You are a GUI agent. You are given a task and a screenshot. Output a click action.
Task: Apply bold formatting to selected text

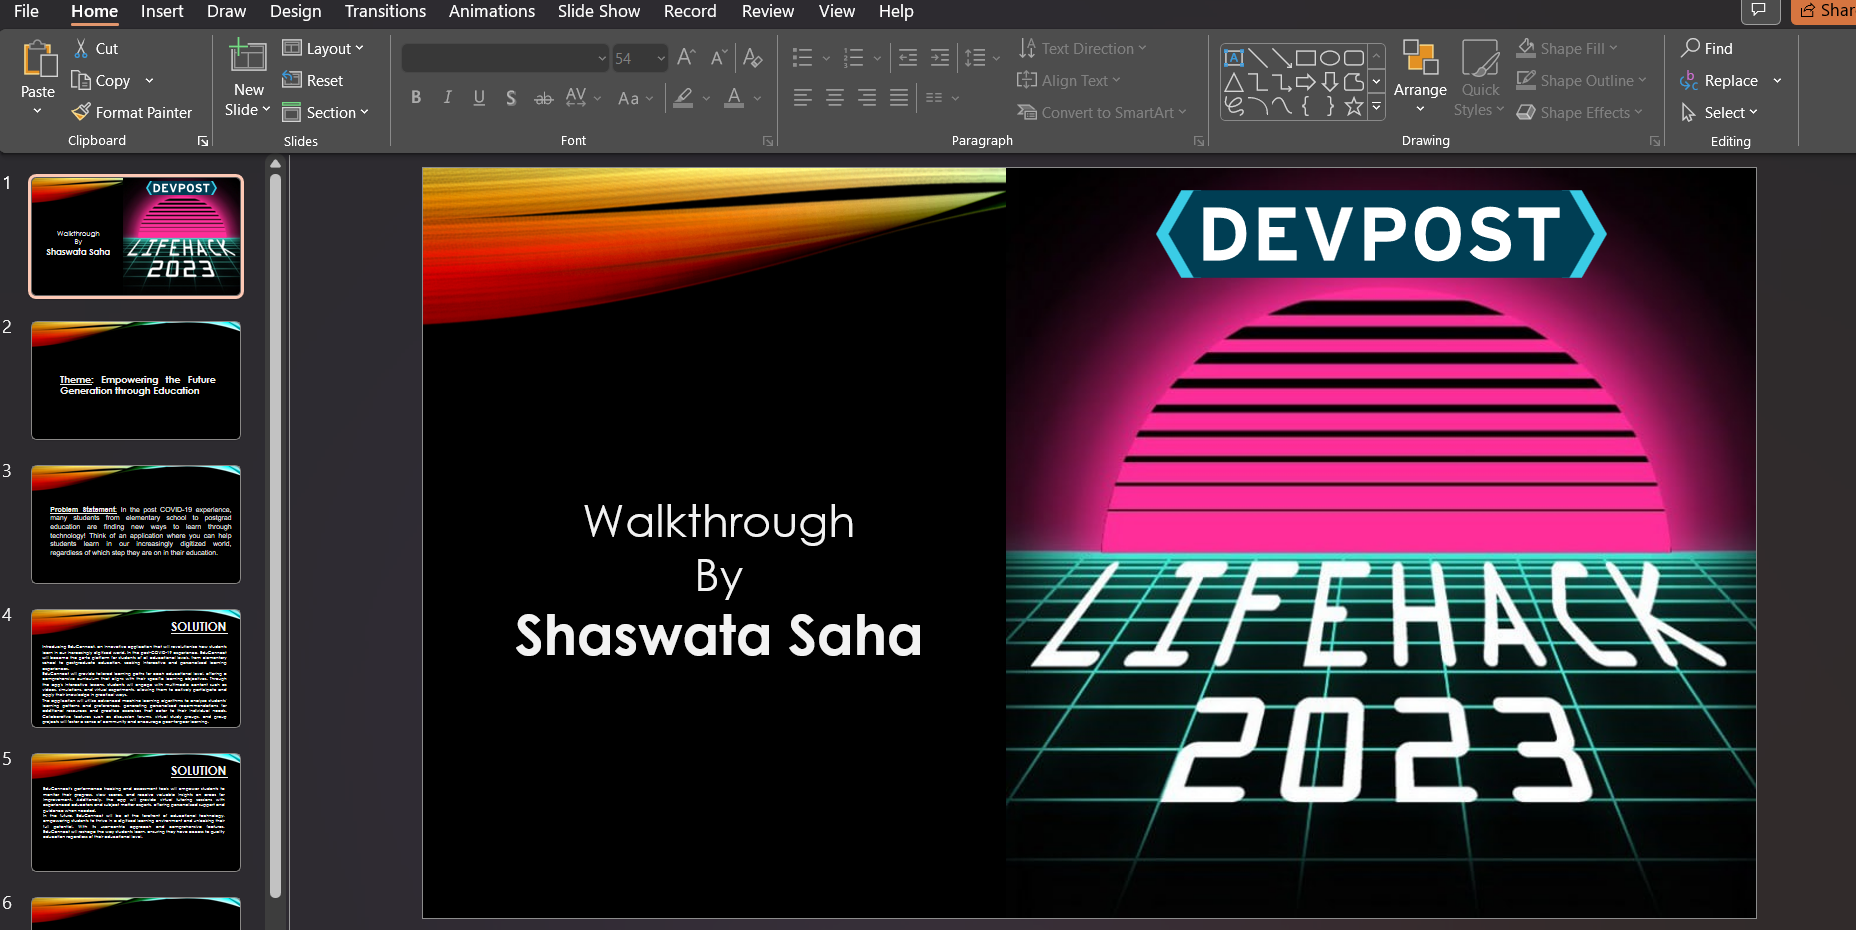point(416,97)
